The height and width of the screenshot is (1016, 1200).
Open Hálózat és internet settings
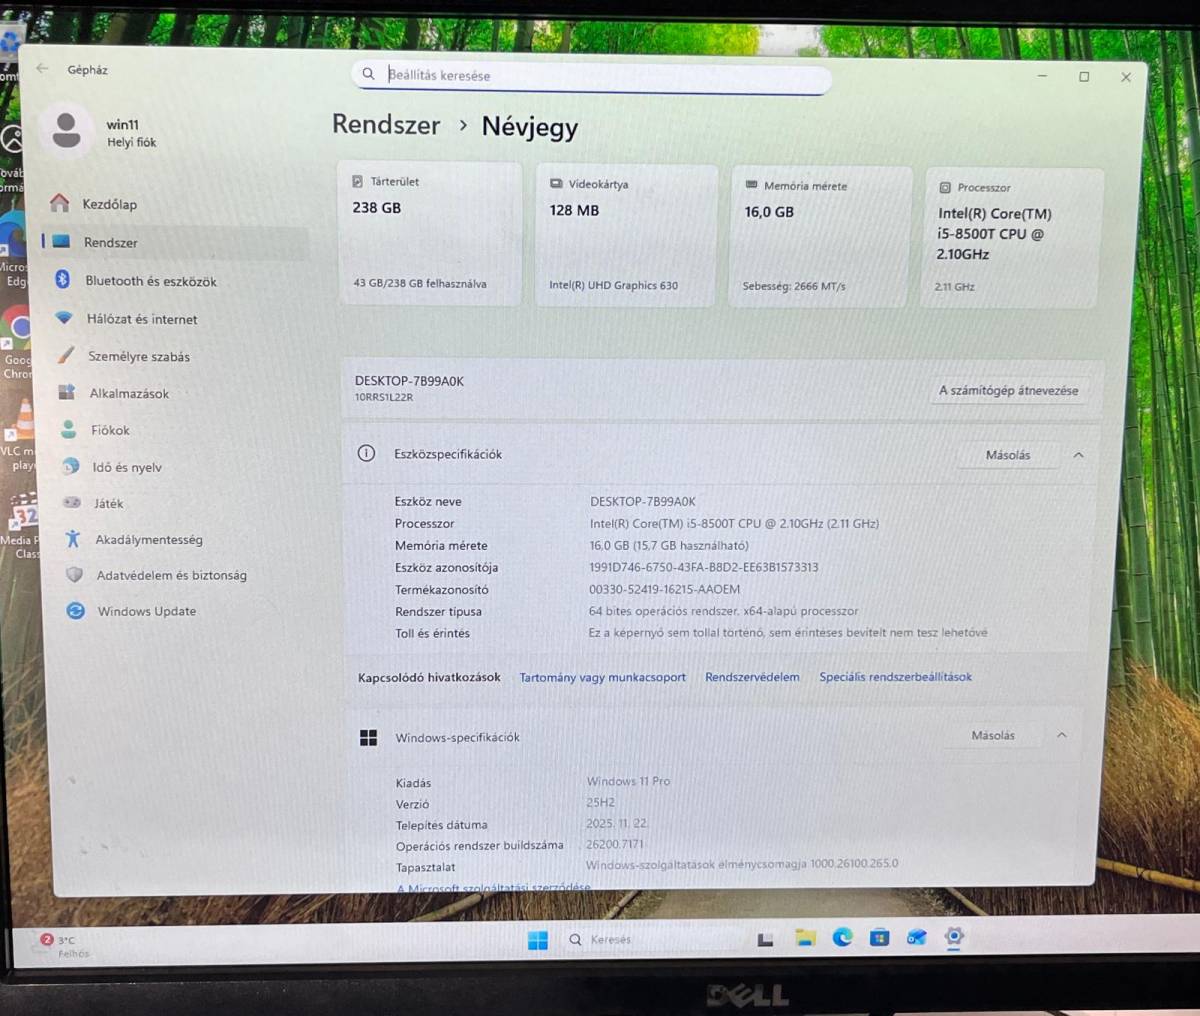(x=141, y=318)
